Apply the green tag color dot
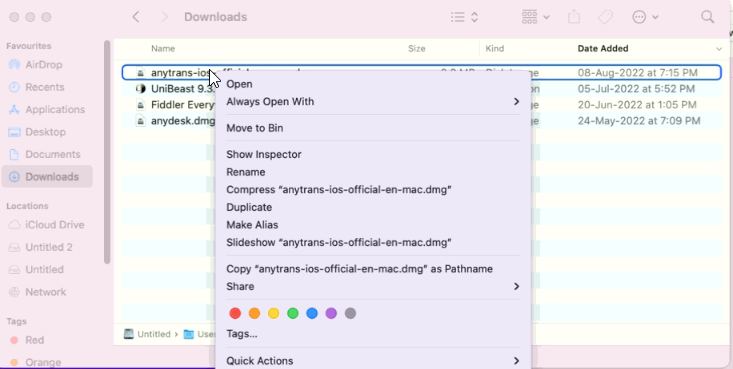 coord(293,313)
